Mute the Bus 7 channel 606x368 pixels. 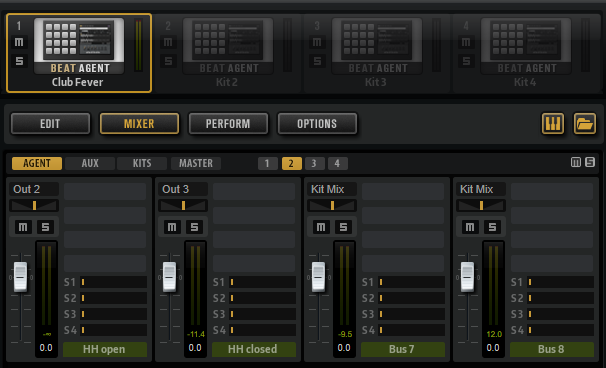[321, 227]
